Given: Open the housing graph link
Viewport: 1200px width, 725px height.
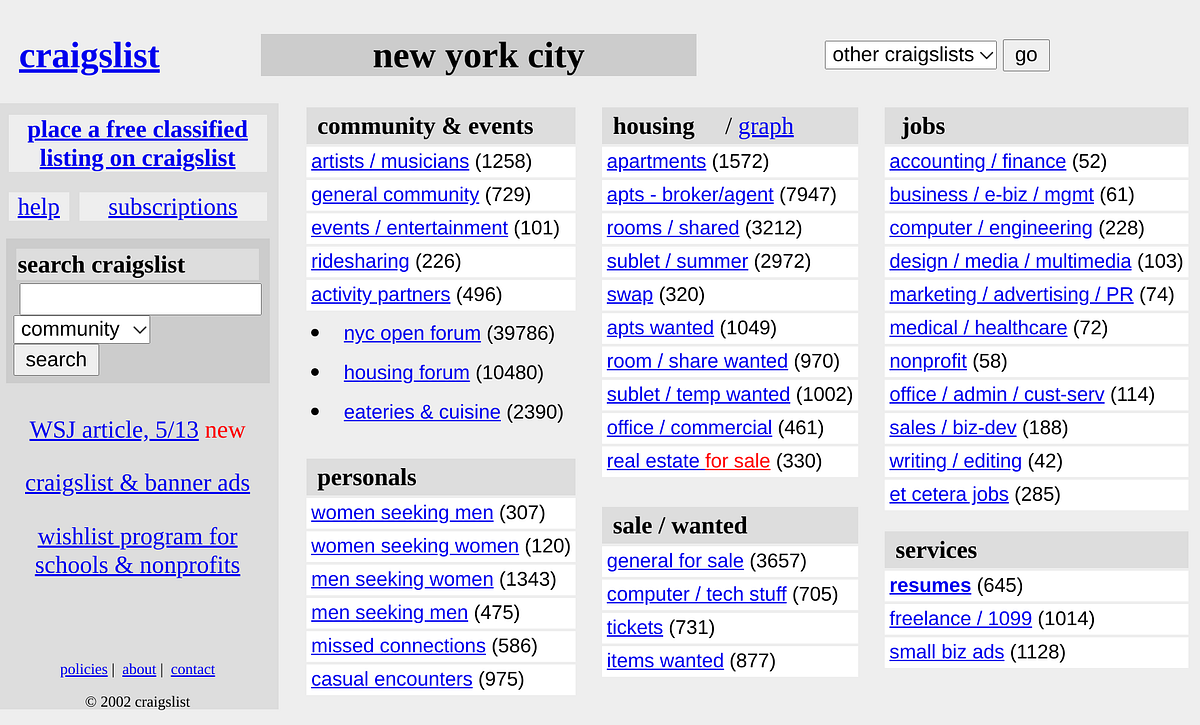Looking at the screenshot, I should tap(766, 126).
